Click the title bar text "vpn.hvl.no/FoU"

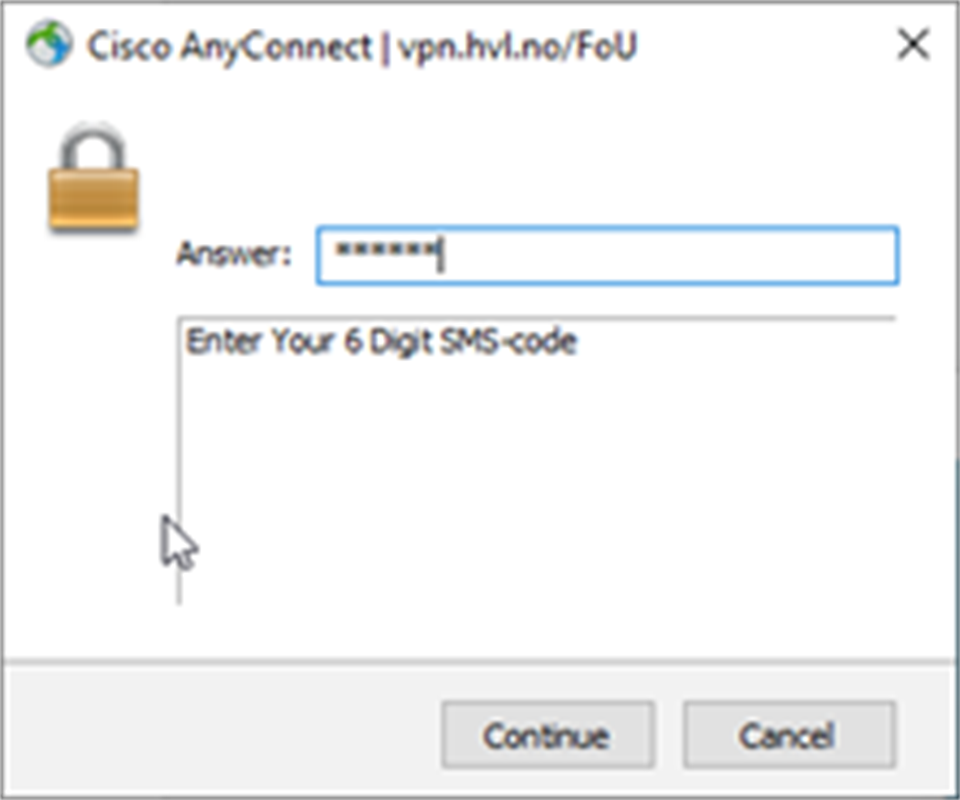coord(517,46)
